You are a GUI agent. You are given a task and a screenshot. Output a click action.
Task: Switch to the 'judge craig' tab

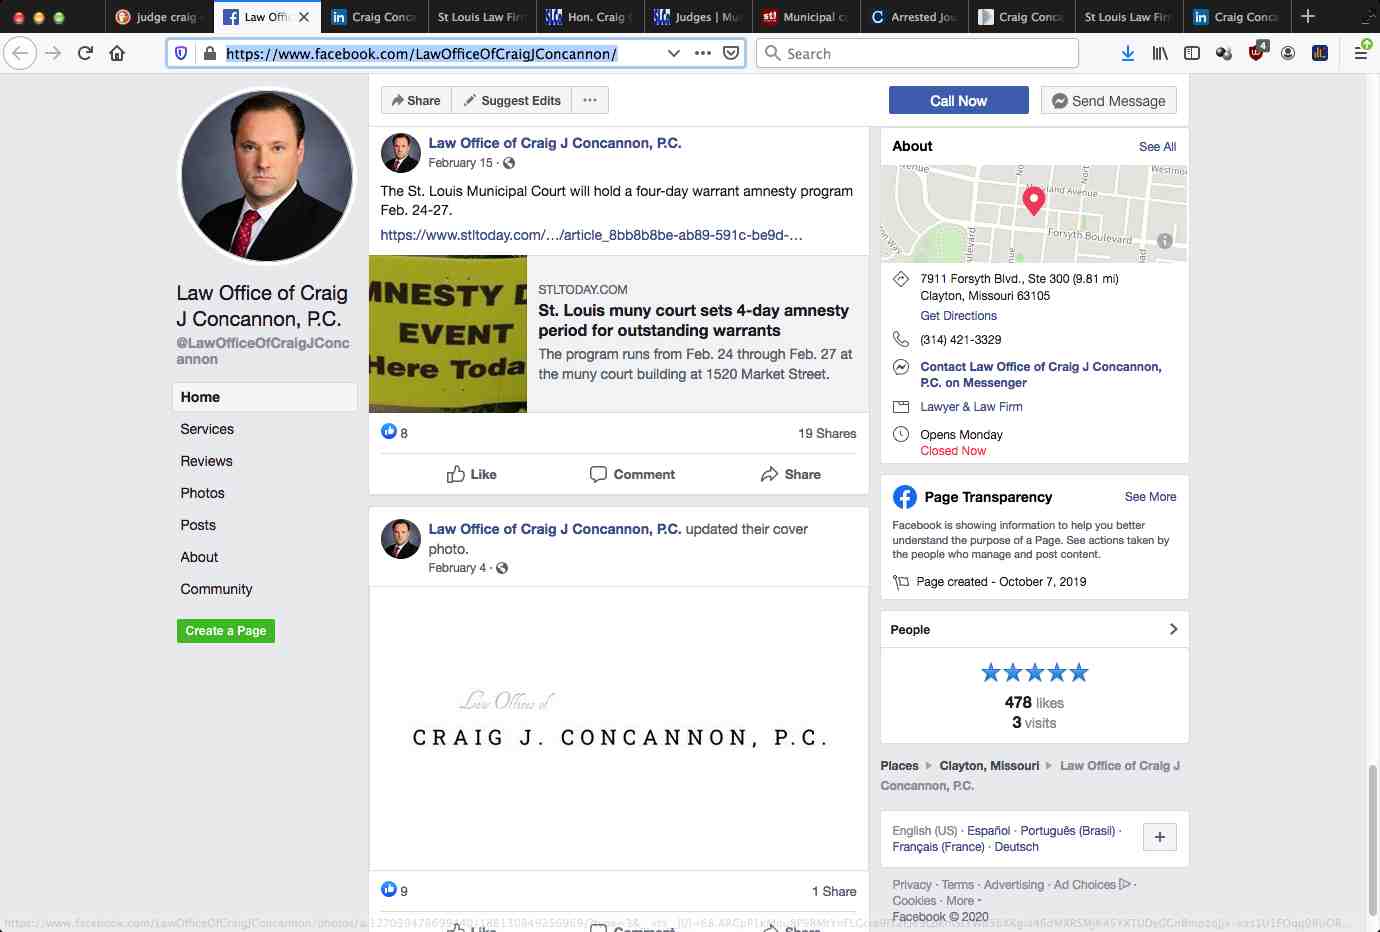[x=160, y=17]
